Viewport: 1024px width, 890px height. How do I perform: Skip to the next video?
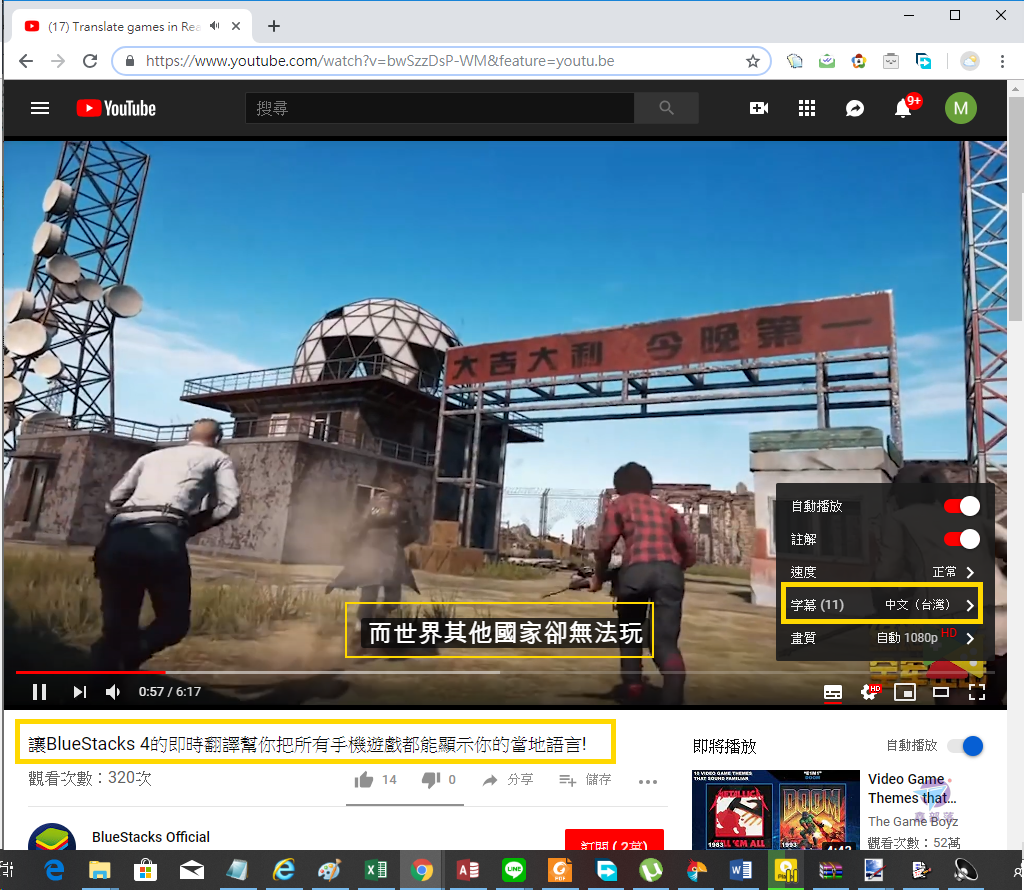point(80,691)
